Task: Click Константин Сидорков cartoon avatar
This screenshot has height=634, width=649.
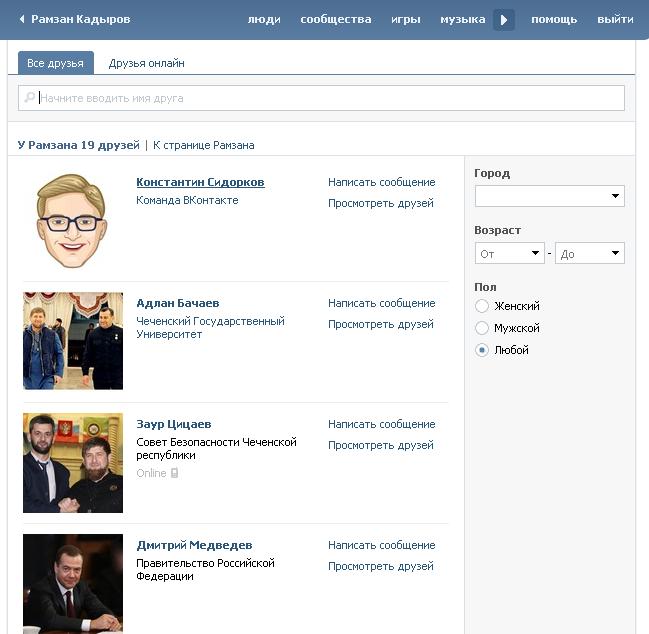Action: pyautogui.click(x=72, y=220)
